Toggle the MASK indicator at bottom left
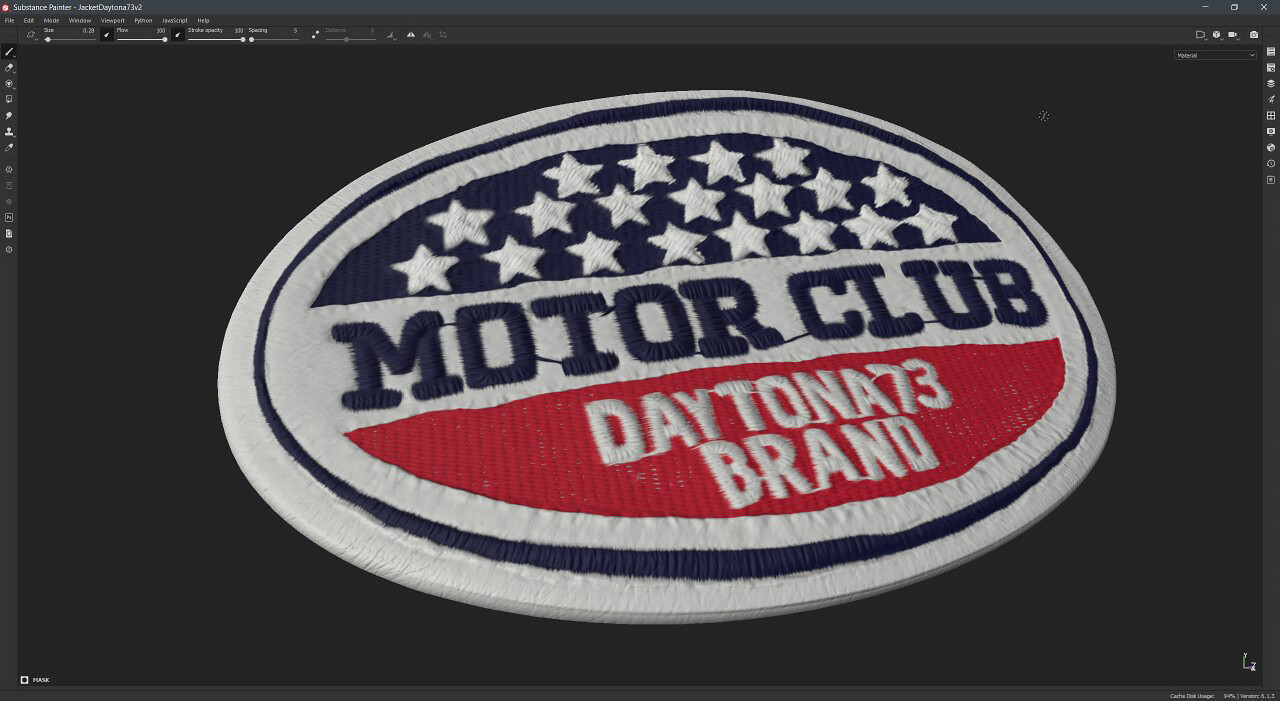The image size is (1280, 701). [x=34, y=680]
